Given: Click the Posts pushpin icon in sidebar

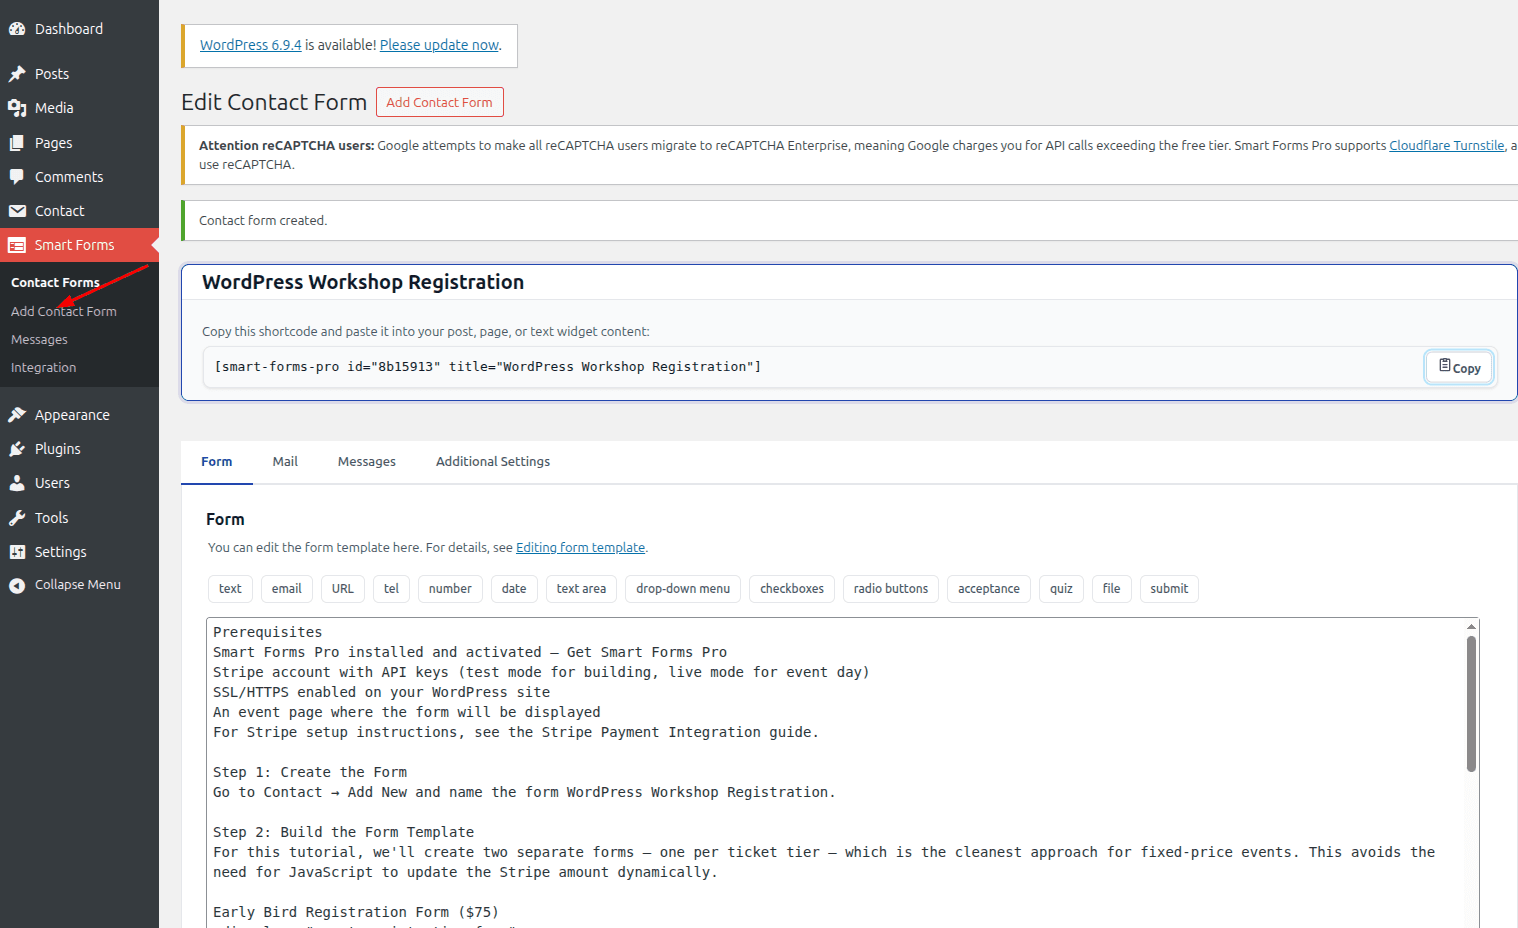Looking at the screenshot, I should tap(18, 73).
